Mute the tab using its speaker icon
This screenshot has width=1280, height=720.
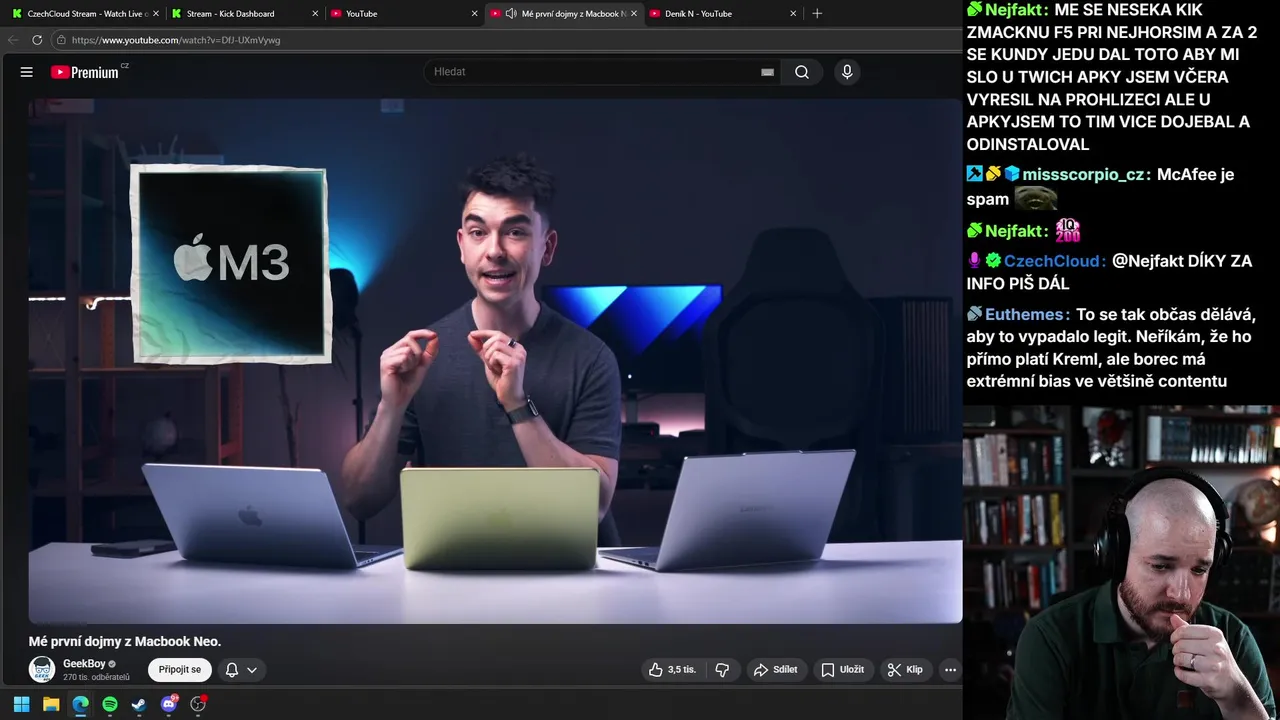pos(511,14)
